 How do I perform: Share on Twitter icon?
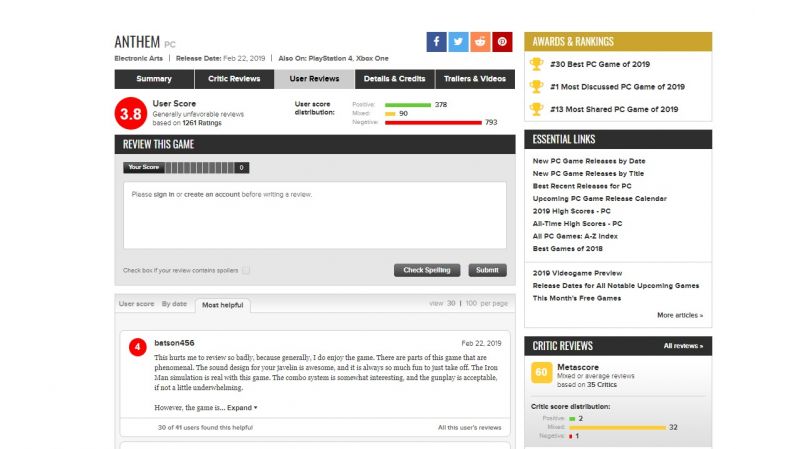pos(458,42)
